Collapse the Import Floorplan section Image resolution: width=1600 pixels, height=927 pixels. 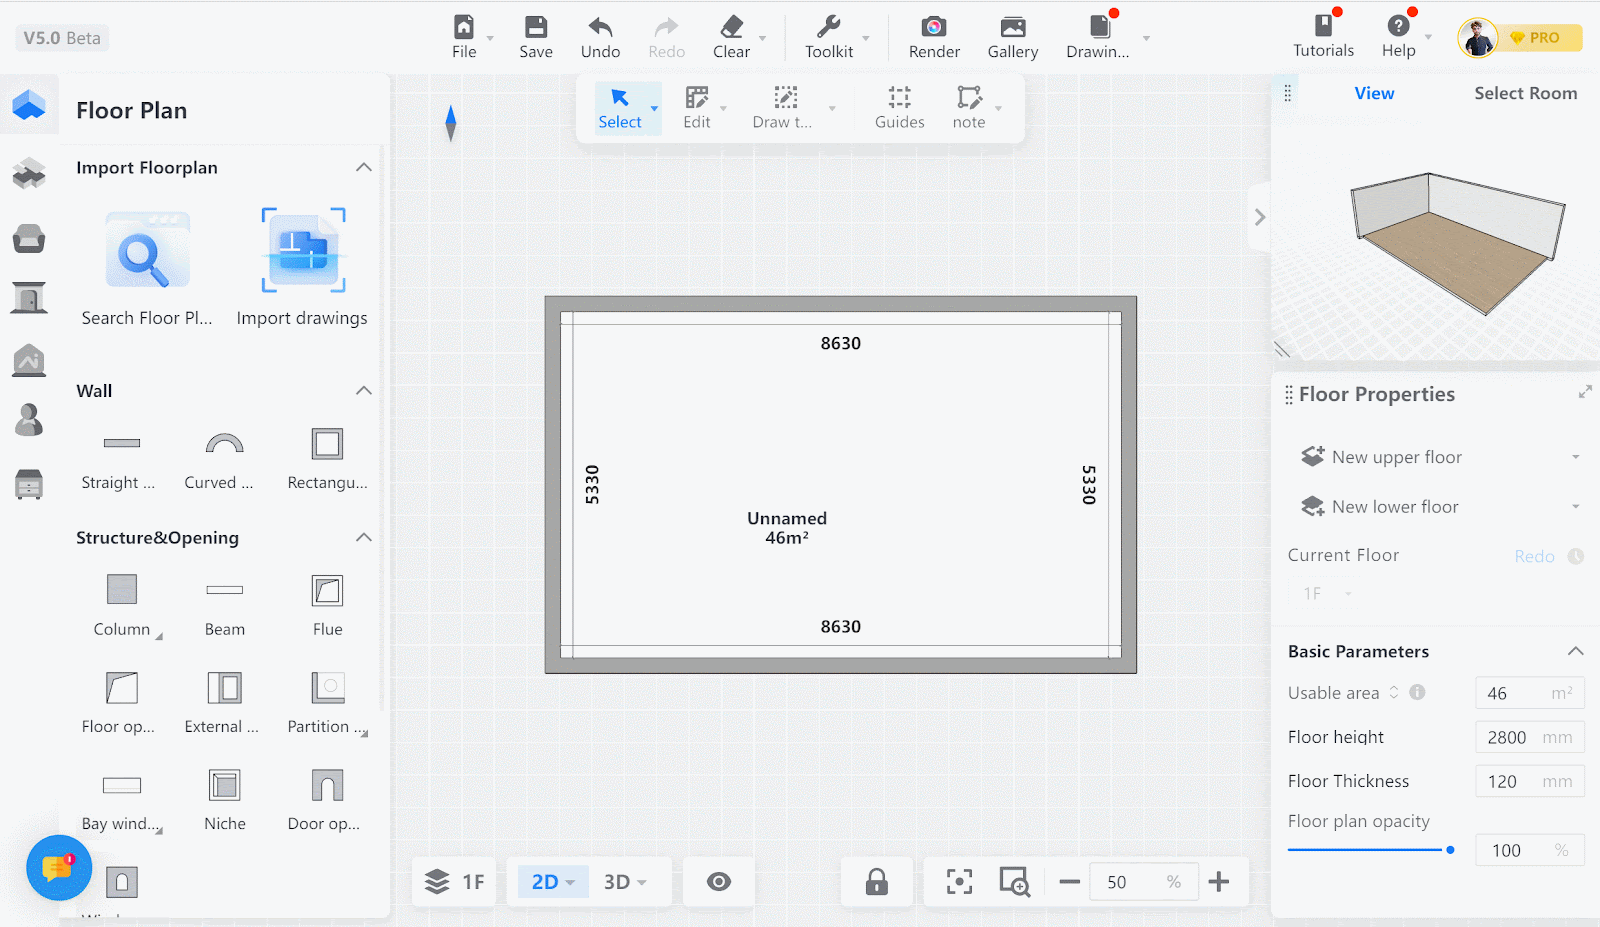tap(364, 167)
